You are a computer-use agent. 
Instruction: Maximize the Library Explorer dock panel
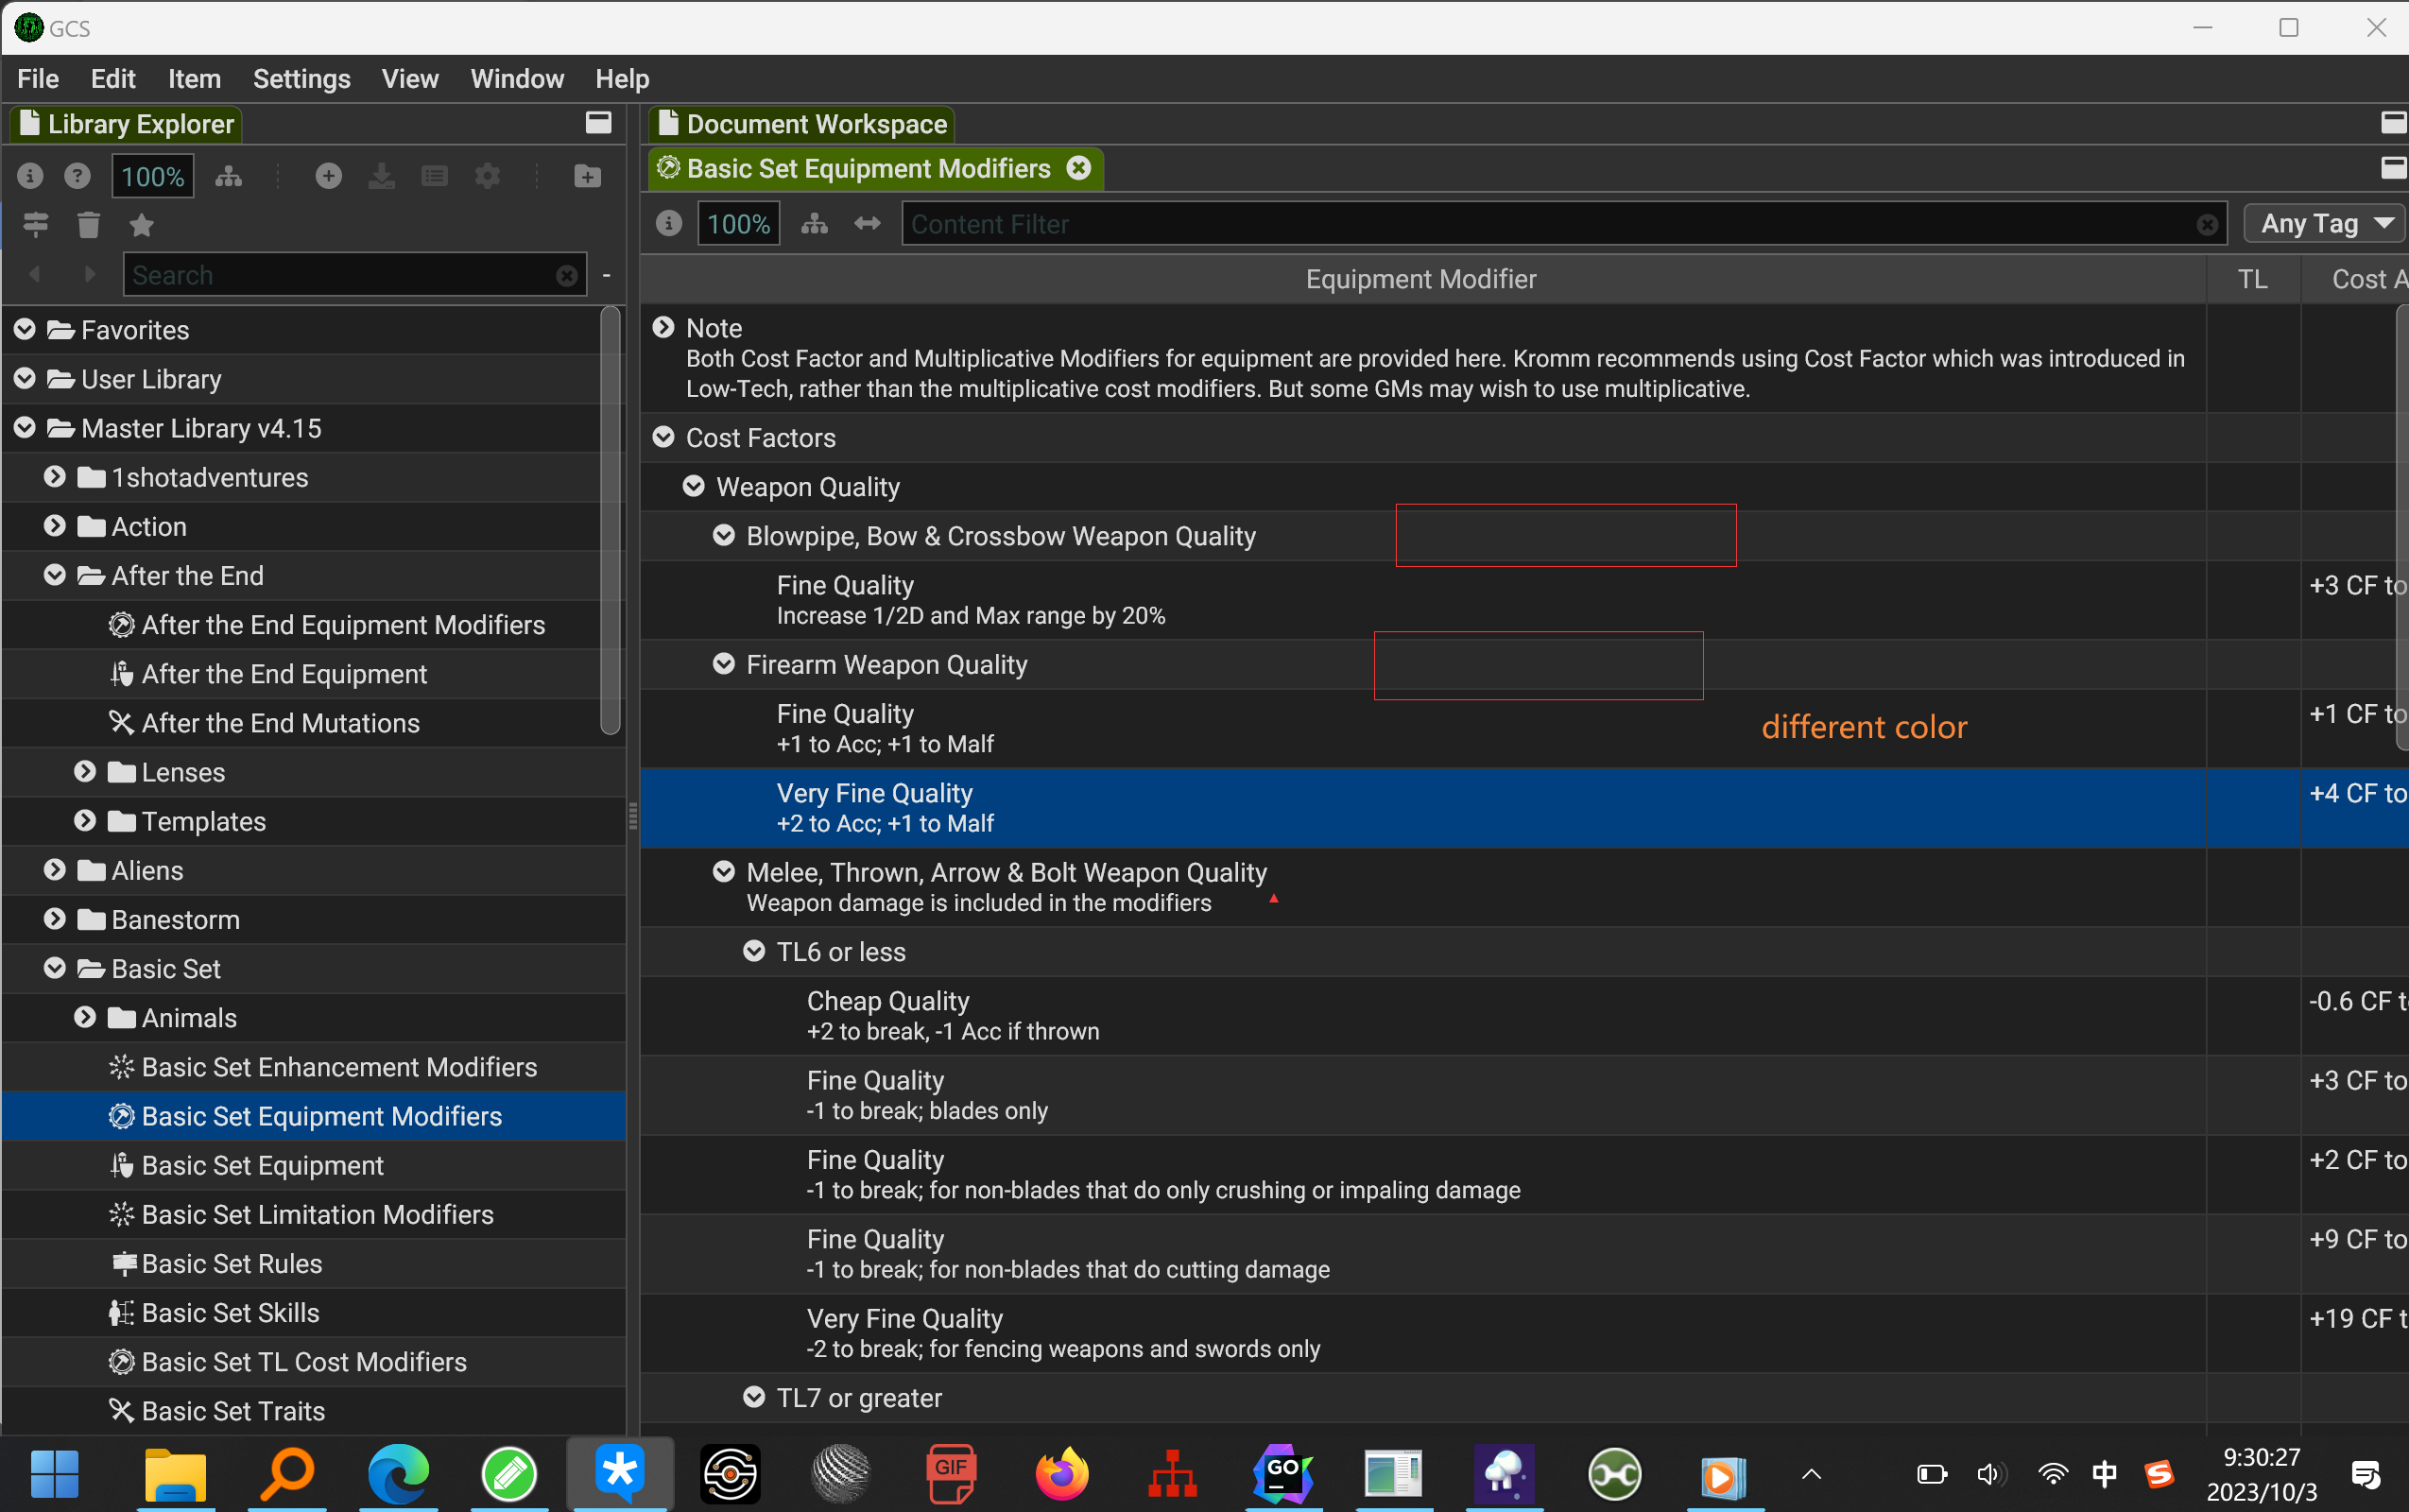pos(598,123)
